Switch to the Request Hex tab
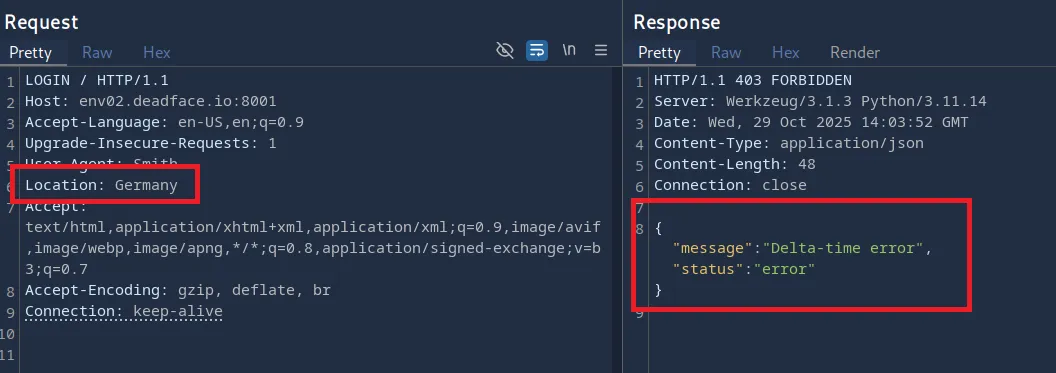This screenshot has height=373, width=1056. 157,53
